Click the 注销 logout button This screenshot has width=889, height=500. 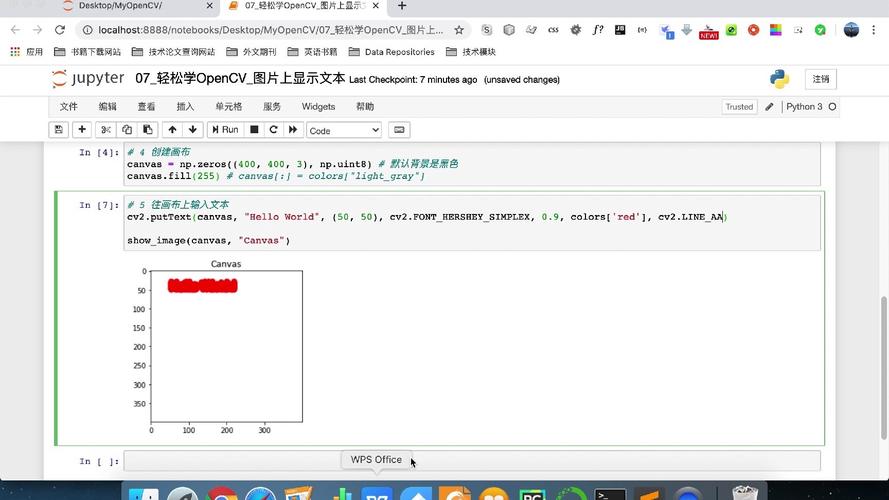tap(820, 79)
